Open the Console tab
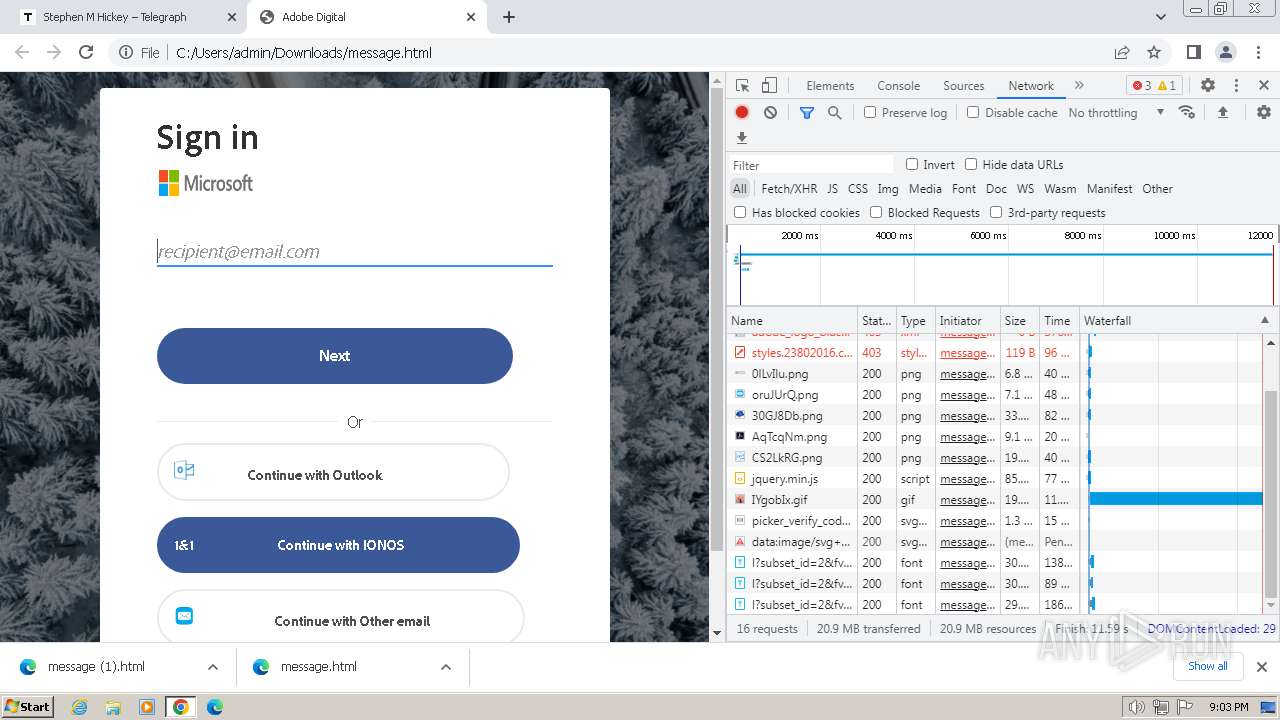Image resolution: width=1280 pixels, height=720 pixels. (898, 86)
